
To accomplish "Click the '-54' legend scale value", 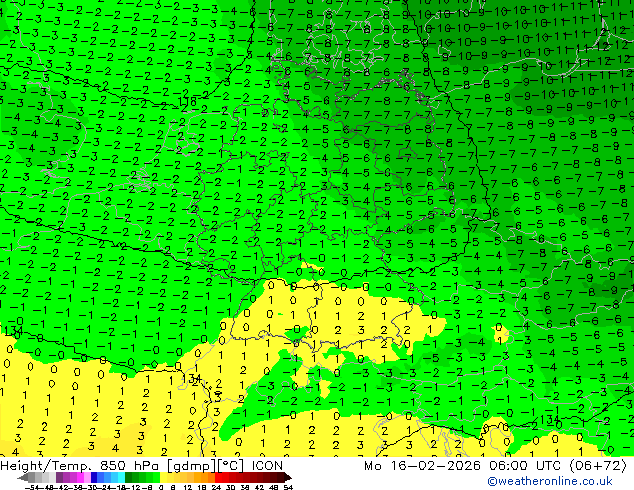I will 32,487.
